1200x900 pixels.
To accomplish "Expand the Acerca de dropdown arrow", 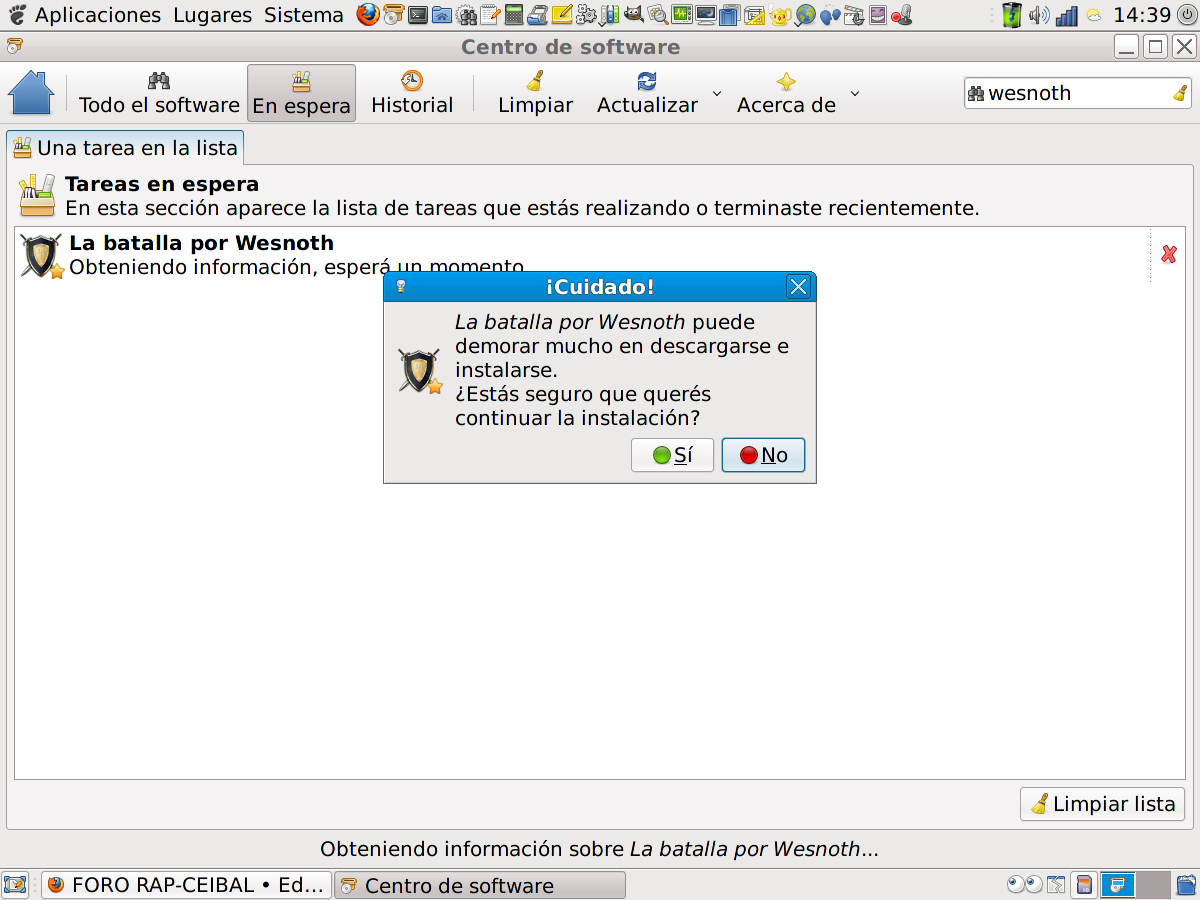I will pos(854,93).
